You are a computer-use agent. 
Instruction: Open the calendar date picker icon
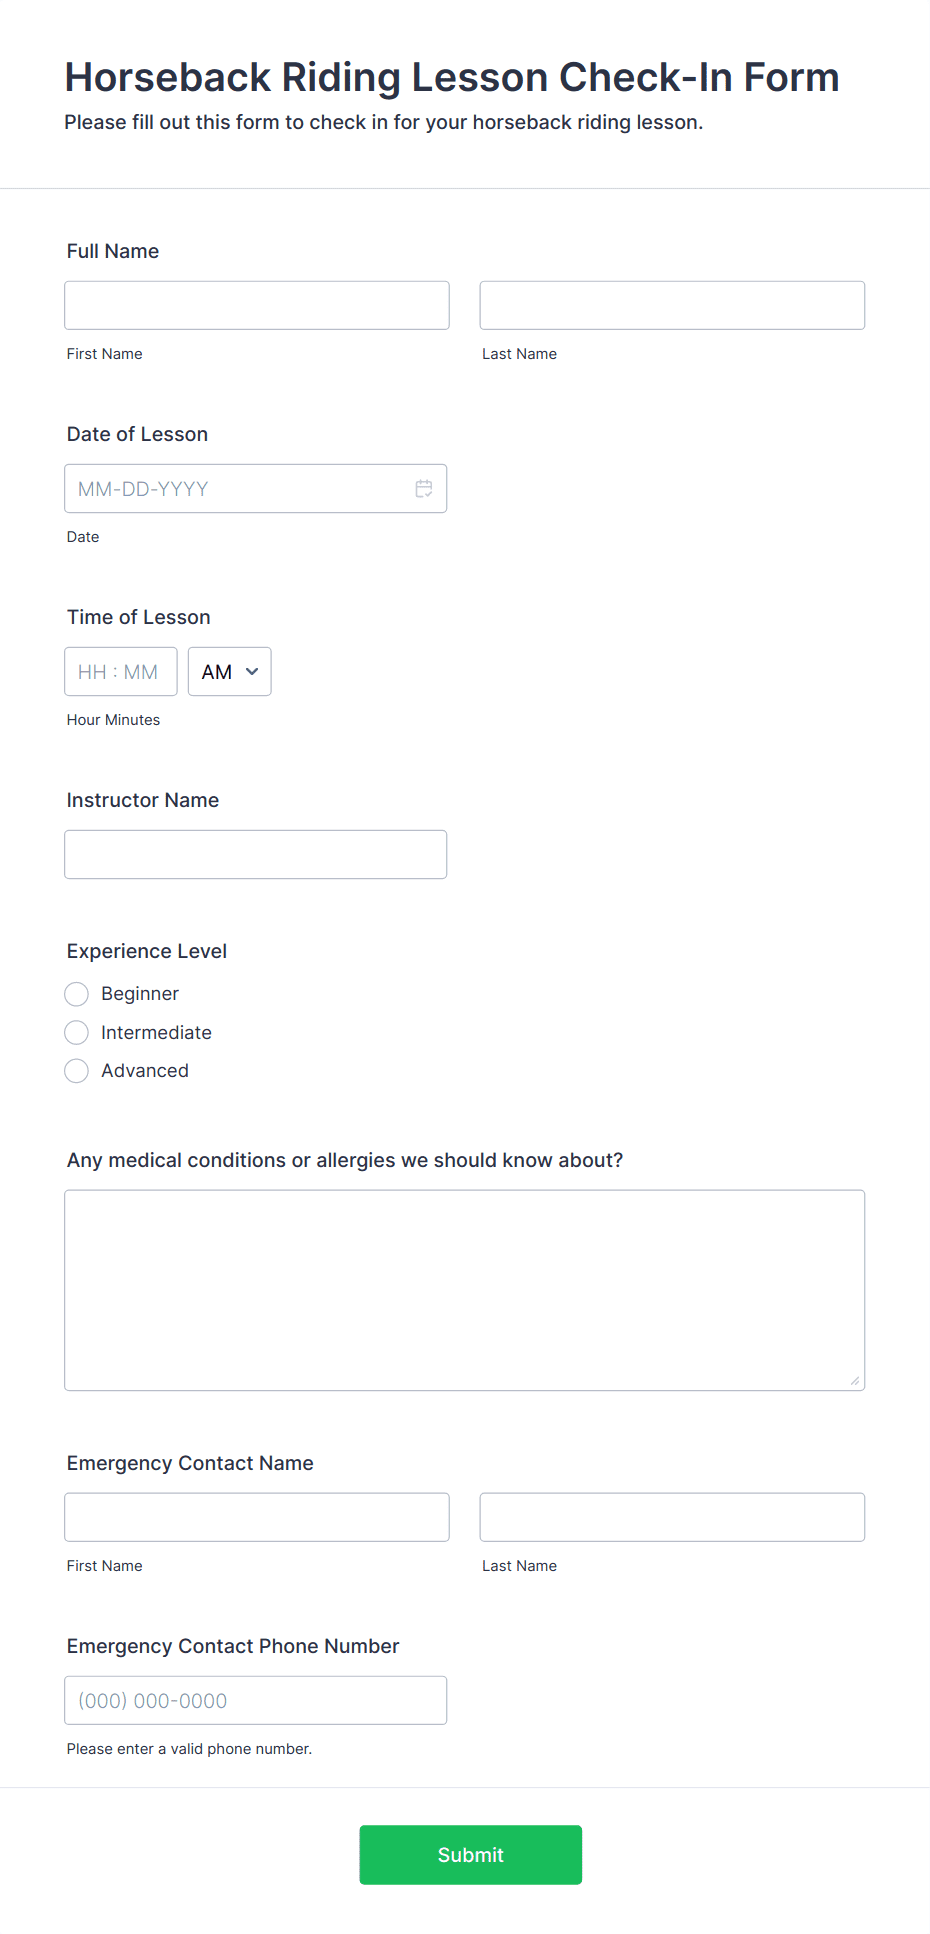424,489
